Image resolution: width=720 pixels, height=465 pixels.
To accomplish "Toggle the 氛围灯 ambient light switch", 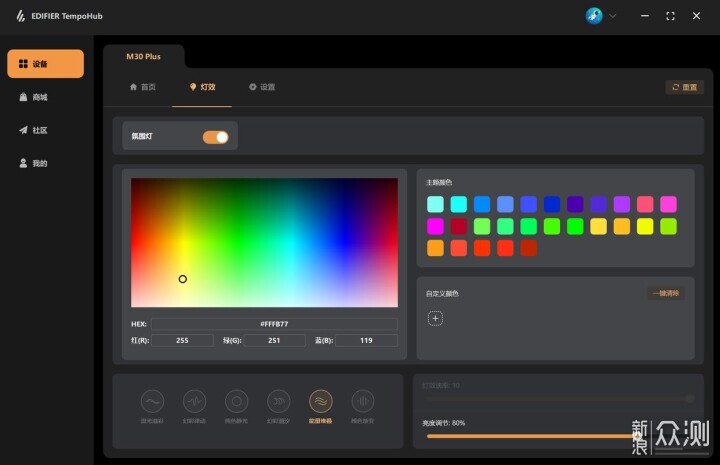I will coord(215,137).
